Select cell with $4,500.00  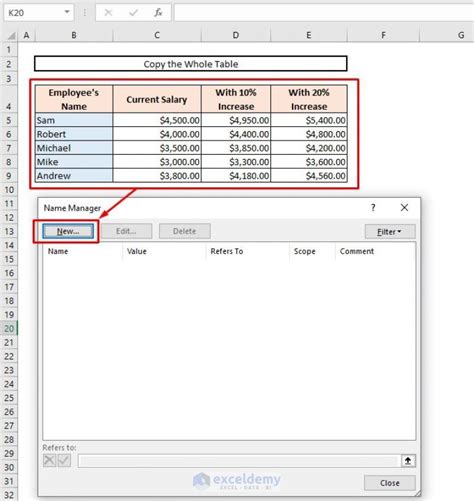pos(157,120)
